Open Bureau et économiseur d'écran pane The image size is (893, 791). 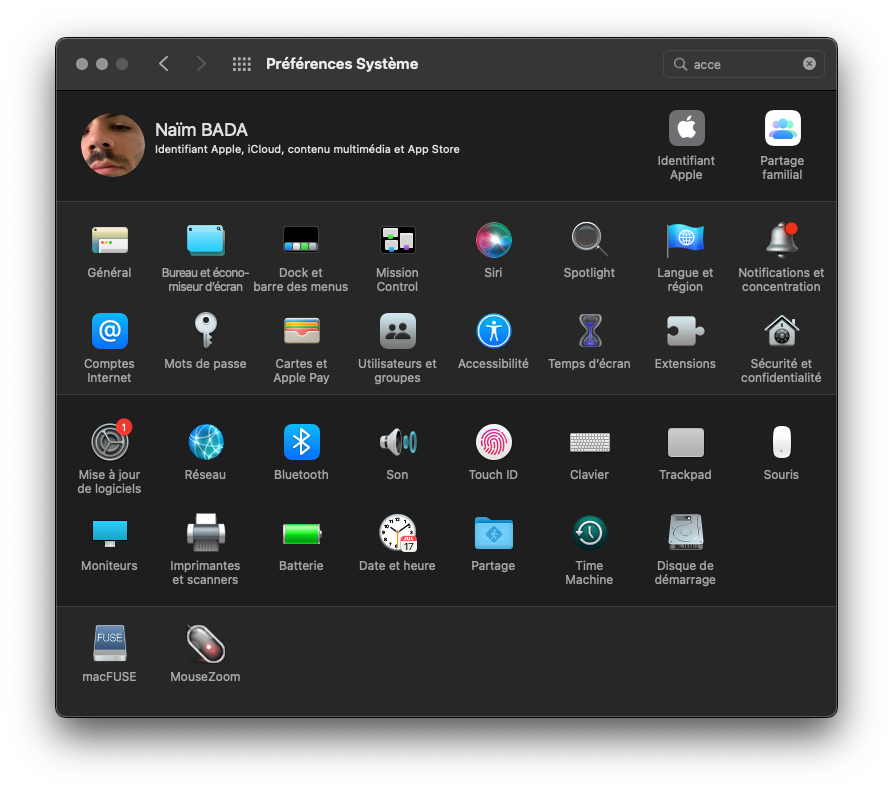205,240
